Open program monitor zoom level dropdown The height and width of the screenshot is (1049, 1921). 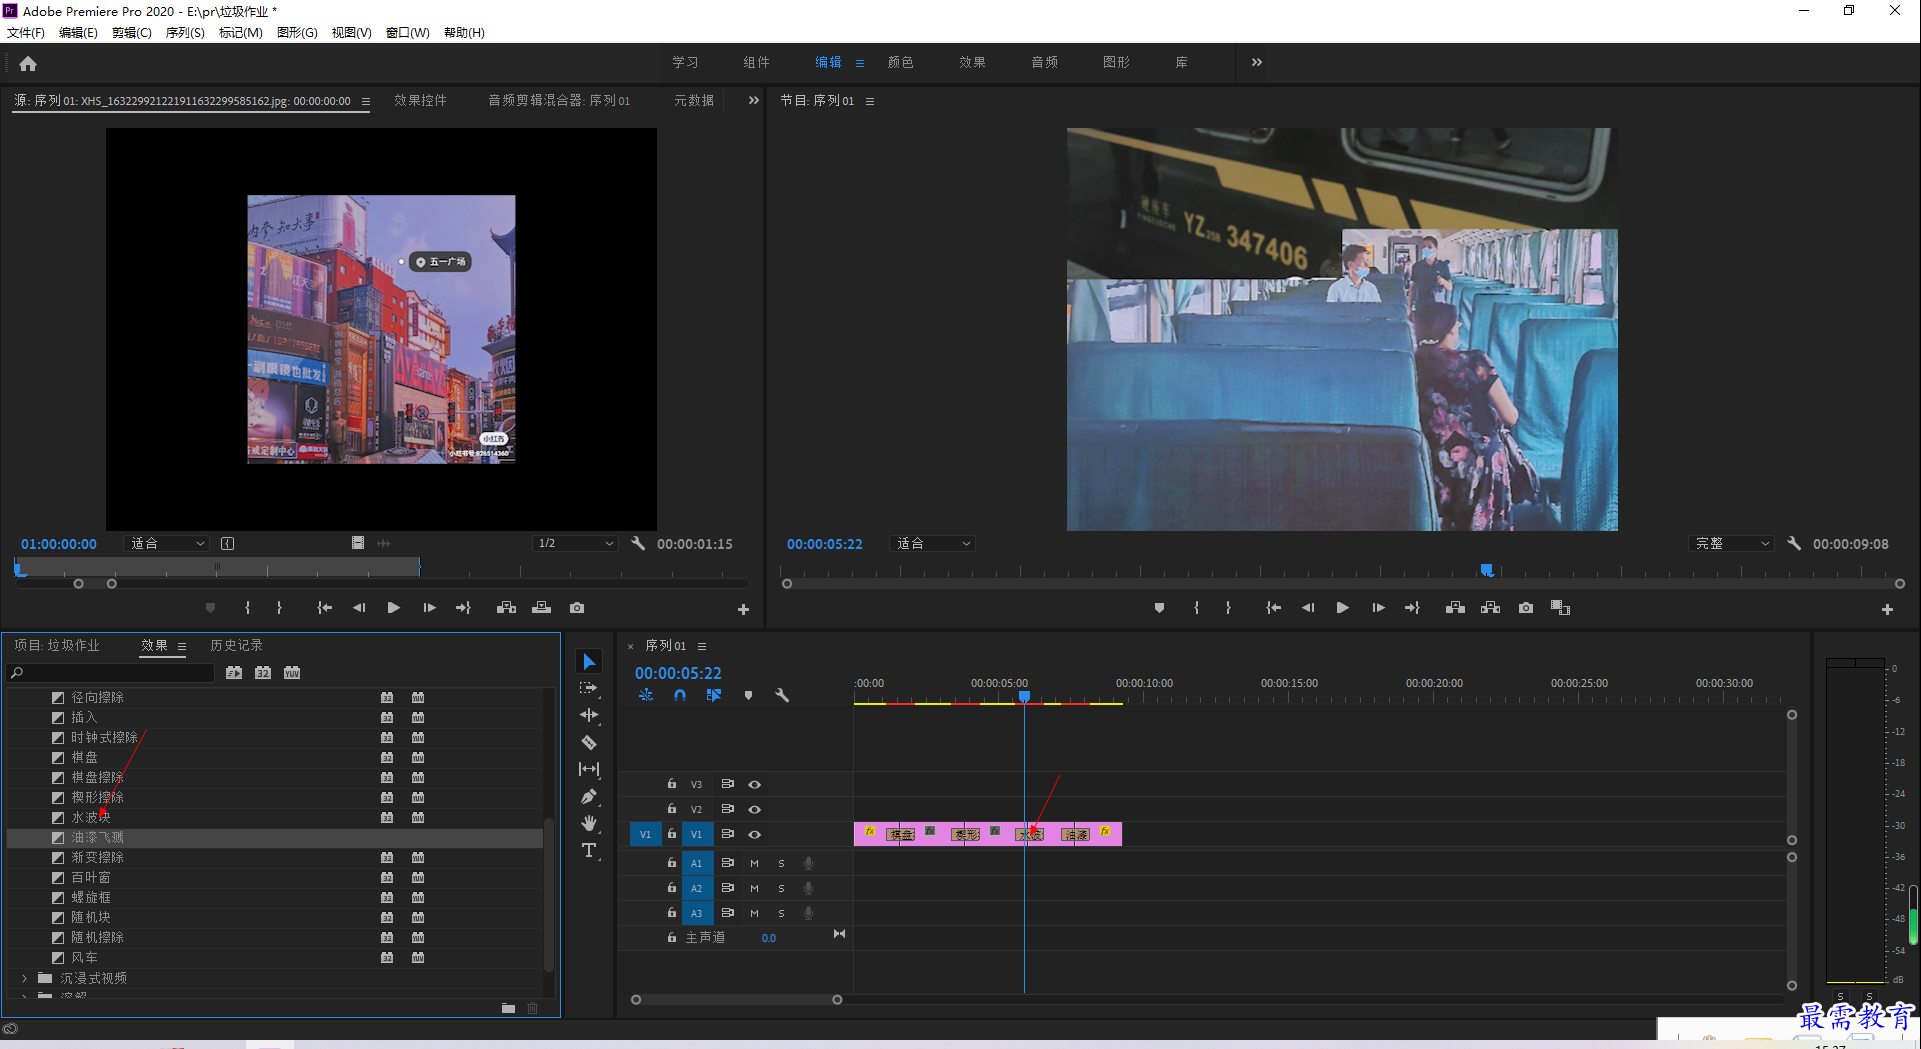point(933,544)
